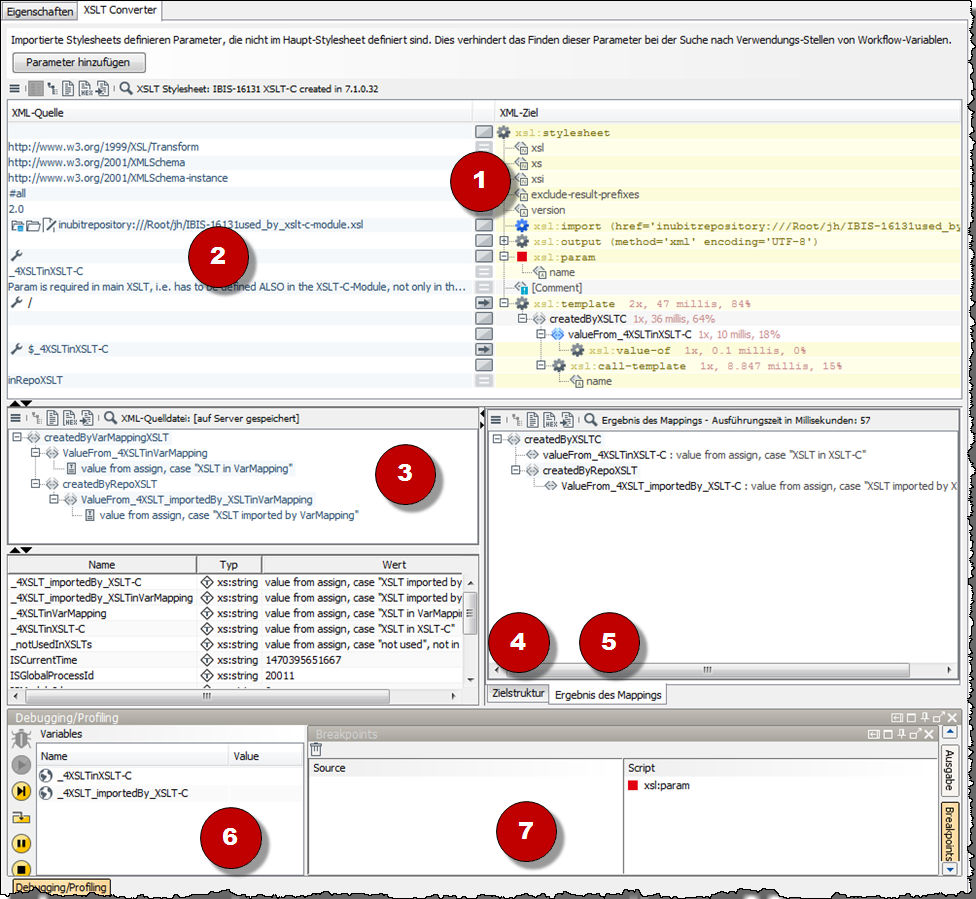This screenshot has height=899, width=976.
Task: Delete breakpoints using the trash can icon
Action: (x=316, y=749)
